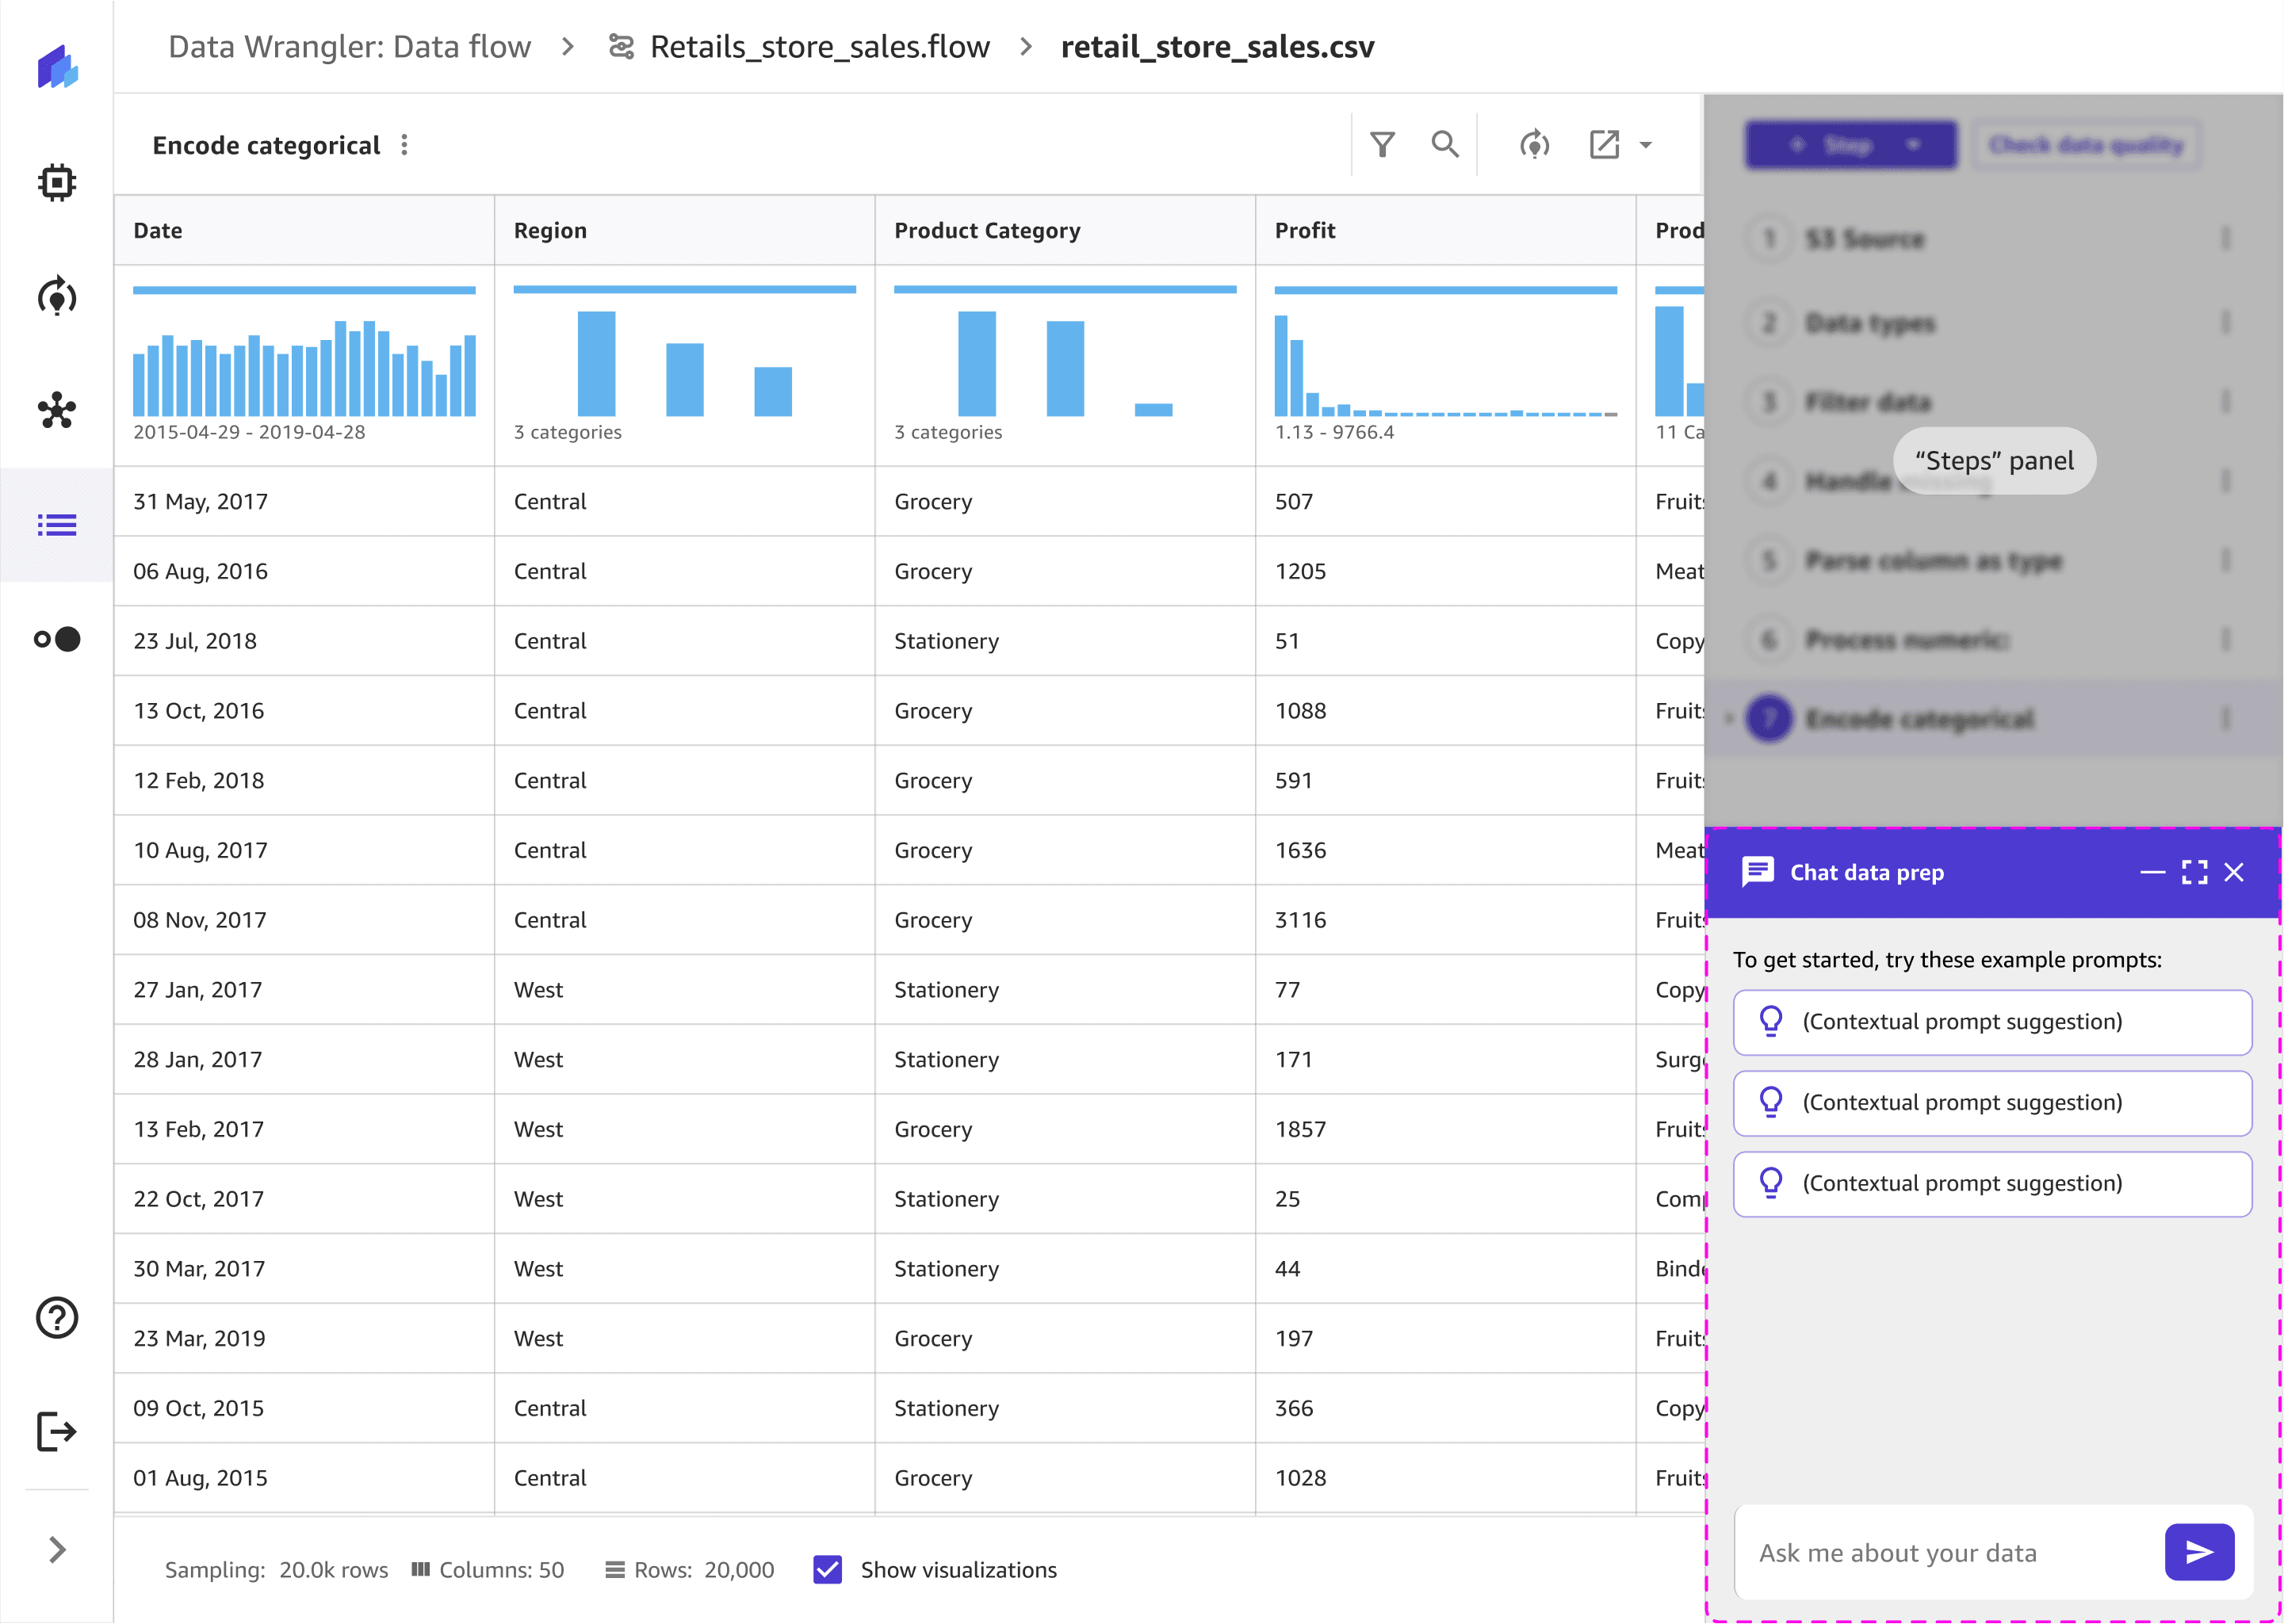The image size is (2284, 1624).
Task: Expand the left sidebar with chevron
Action: (57, 1549)
